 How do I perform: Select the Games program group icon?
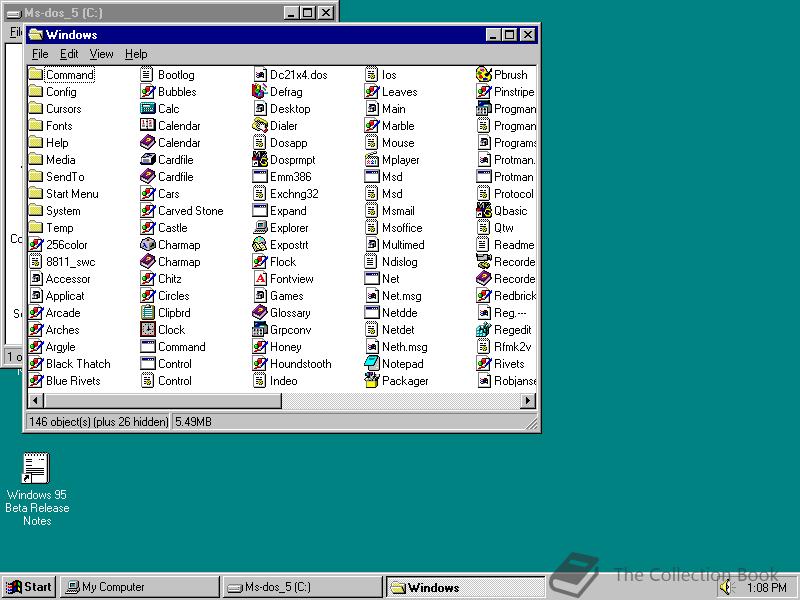[x=259, y=296]
